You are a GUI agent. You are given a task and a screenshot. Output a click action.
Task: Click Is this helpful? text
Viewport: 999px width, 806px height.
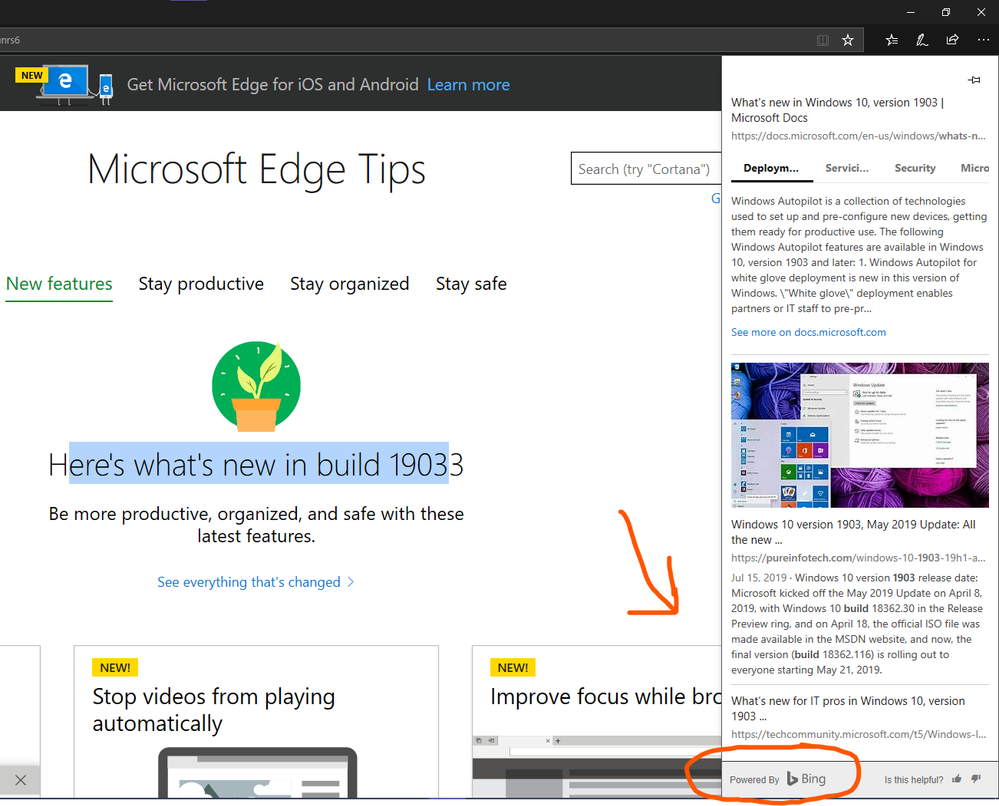coord(914,779)
